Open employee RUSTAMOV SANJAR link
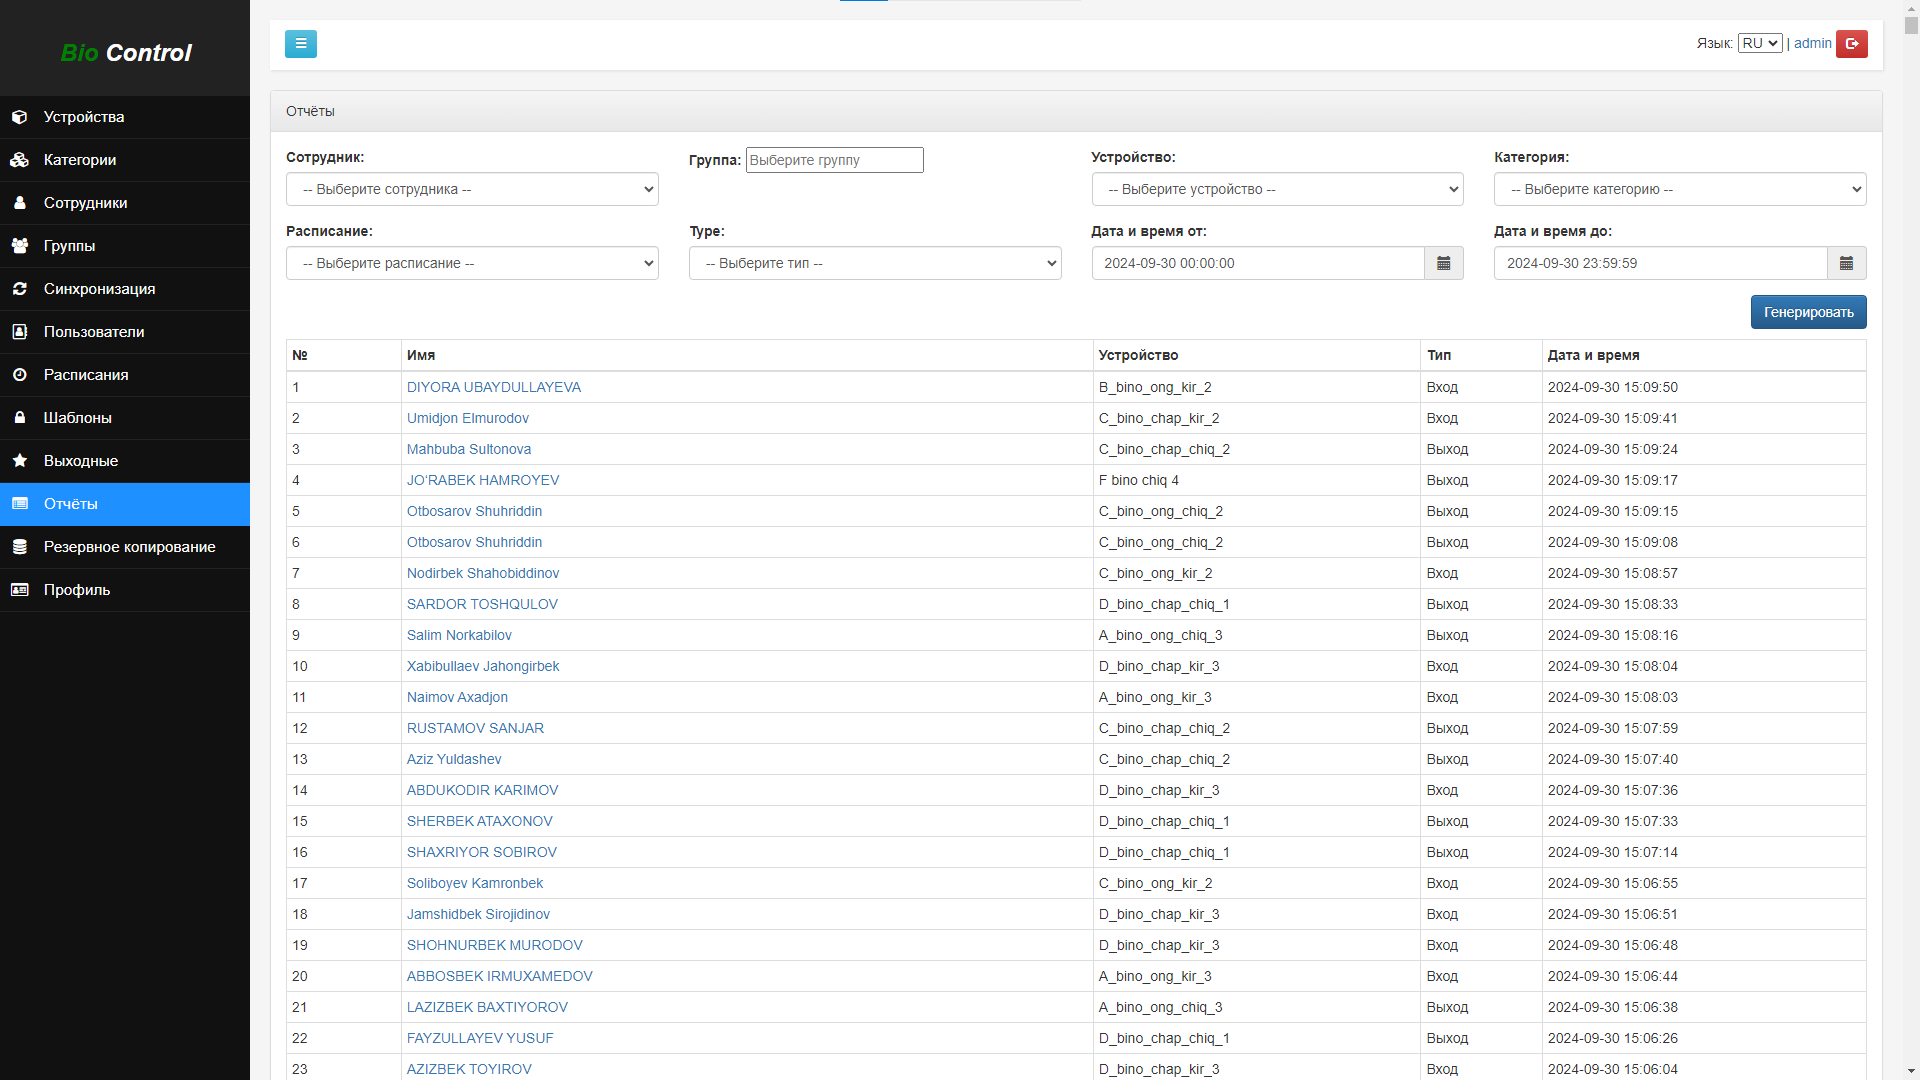 coord(475,728)
